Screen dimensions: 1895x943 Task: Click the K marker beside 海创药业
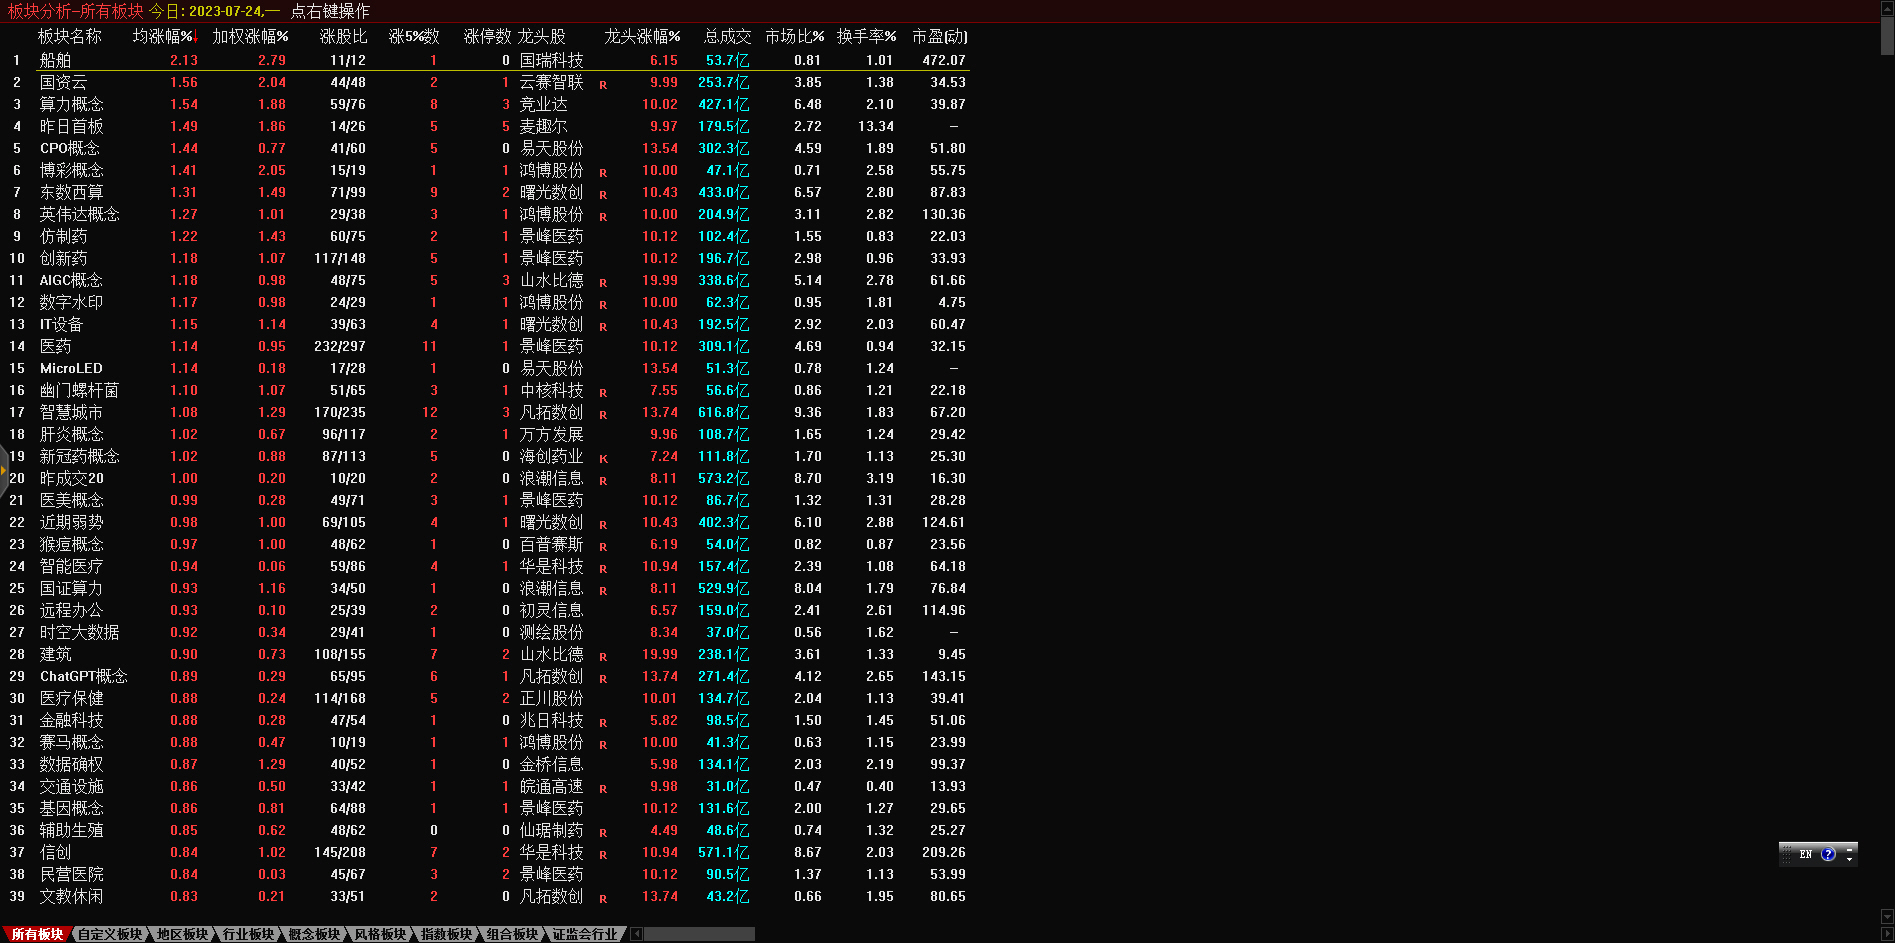coord(603,458)
